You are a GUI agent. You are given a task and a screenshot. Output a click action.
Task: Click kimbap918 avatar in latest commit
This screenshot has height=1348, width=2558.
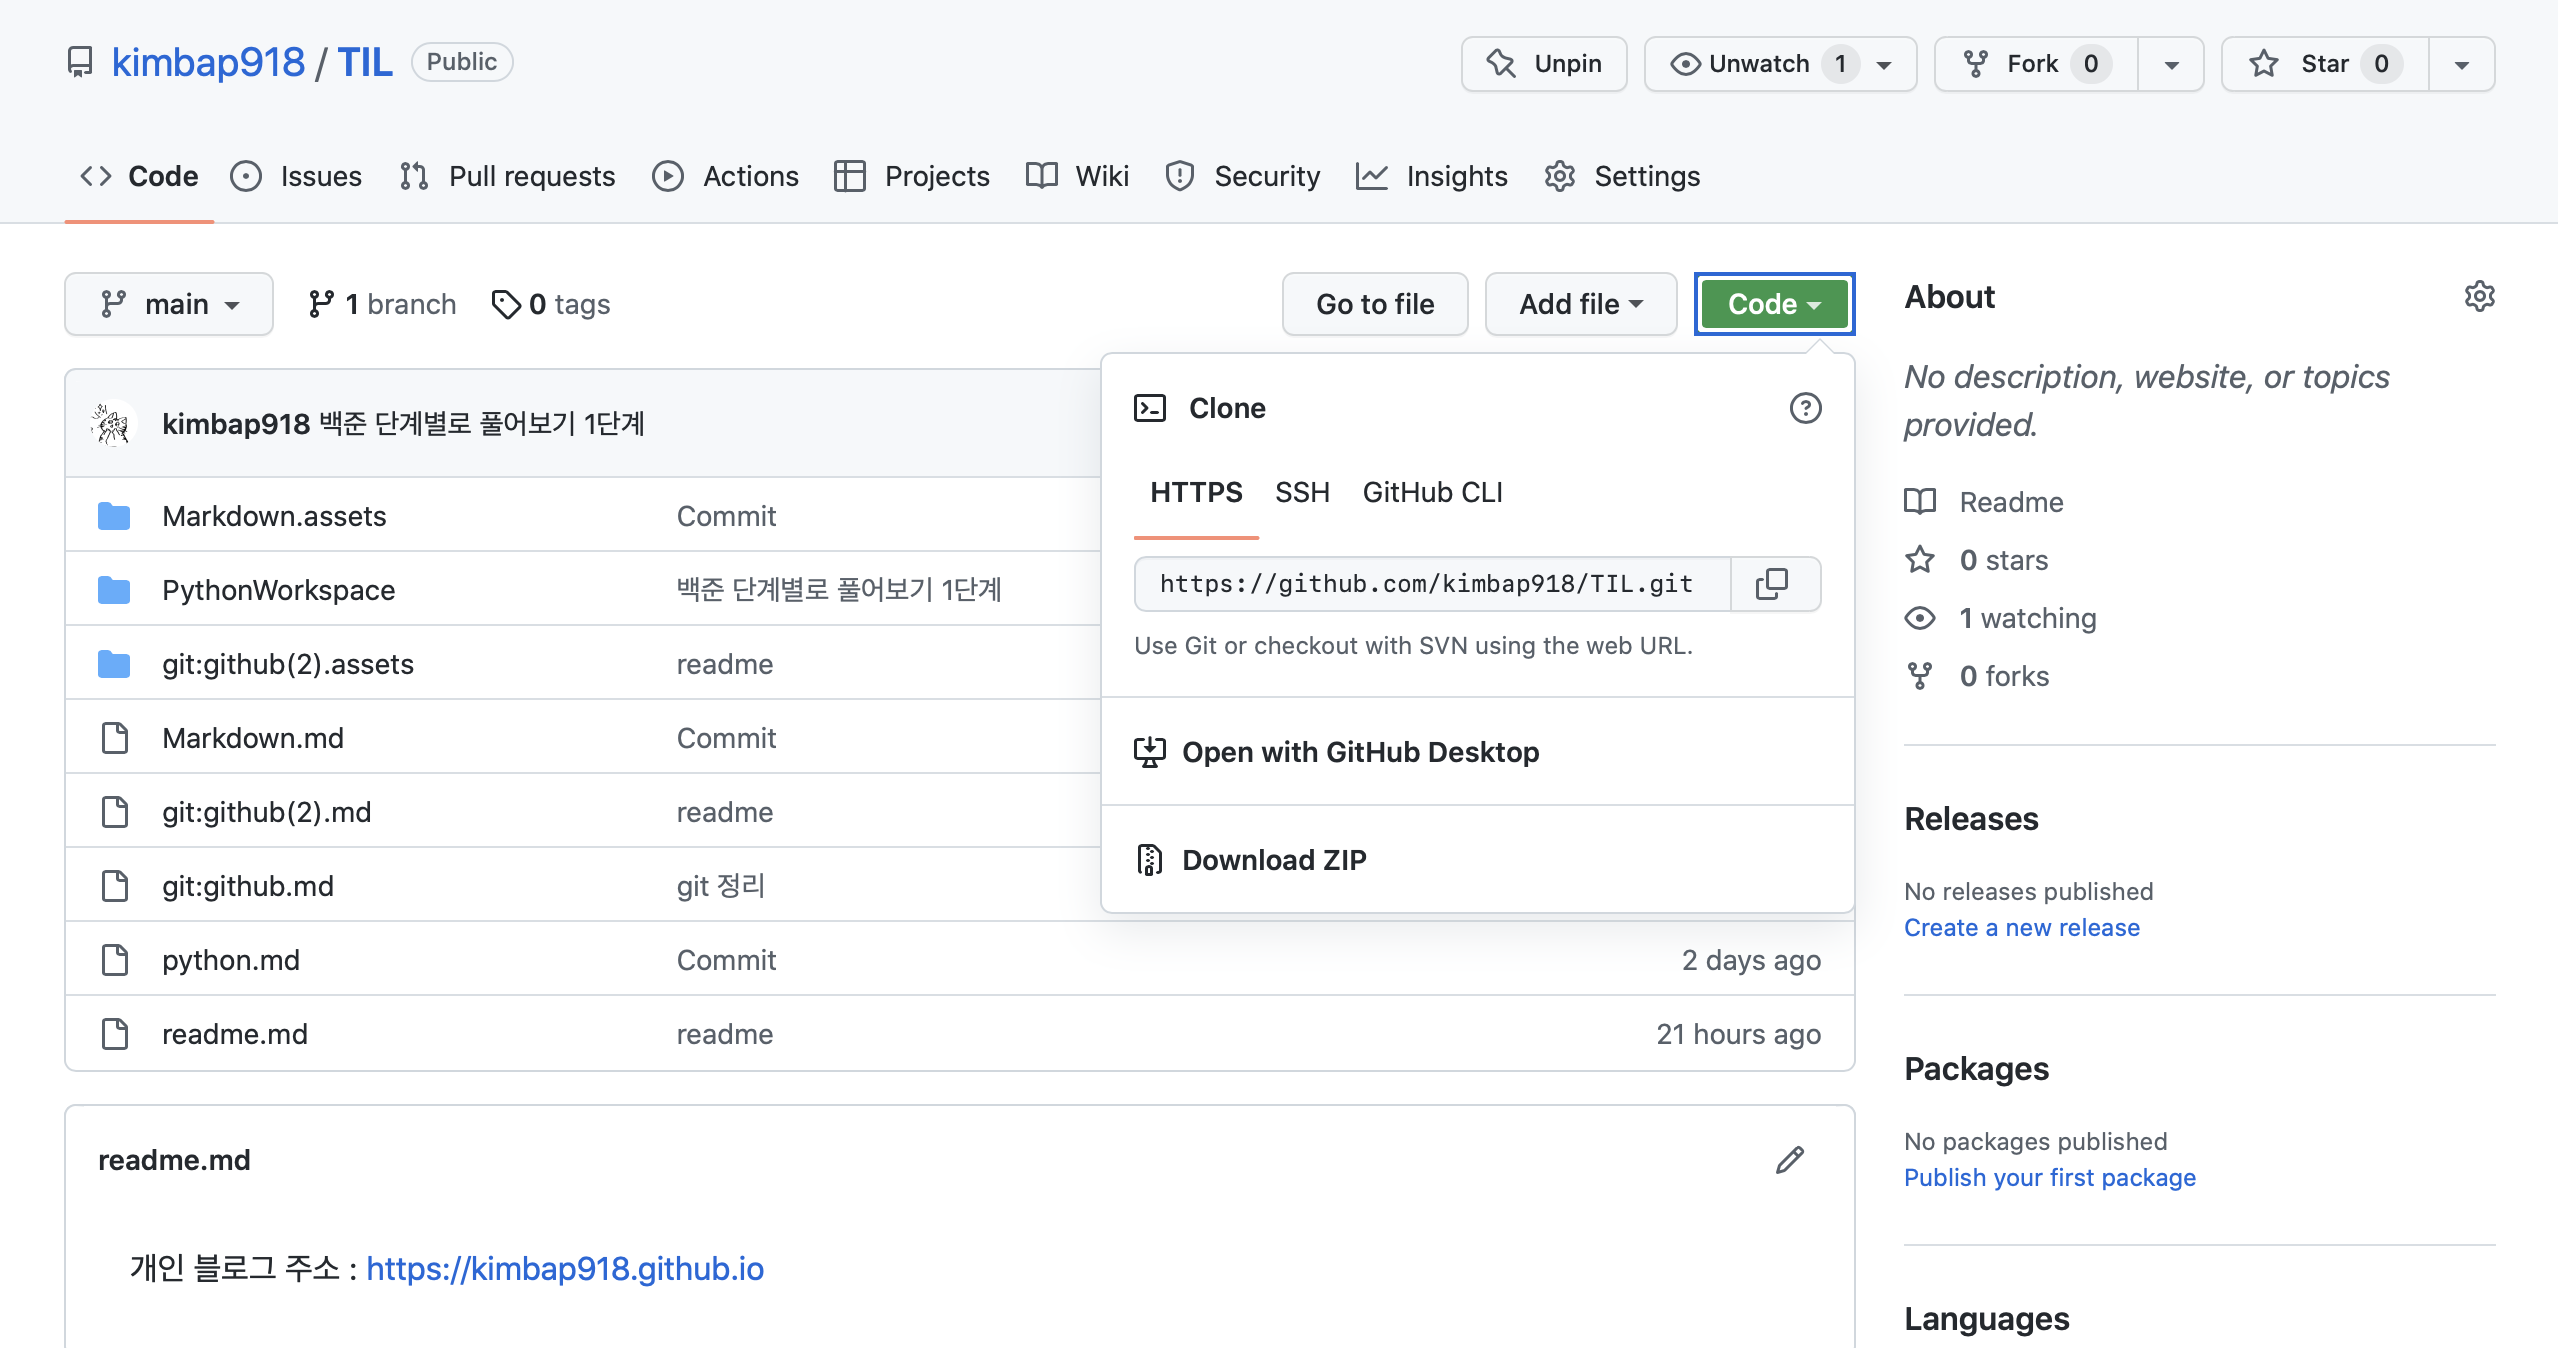point(112,424)
